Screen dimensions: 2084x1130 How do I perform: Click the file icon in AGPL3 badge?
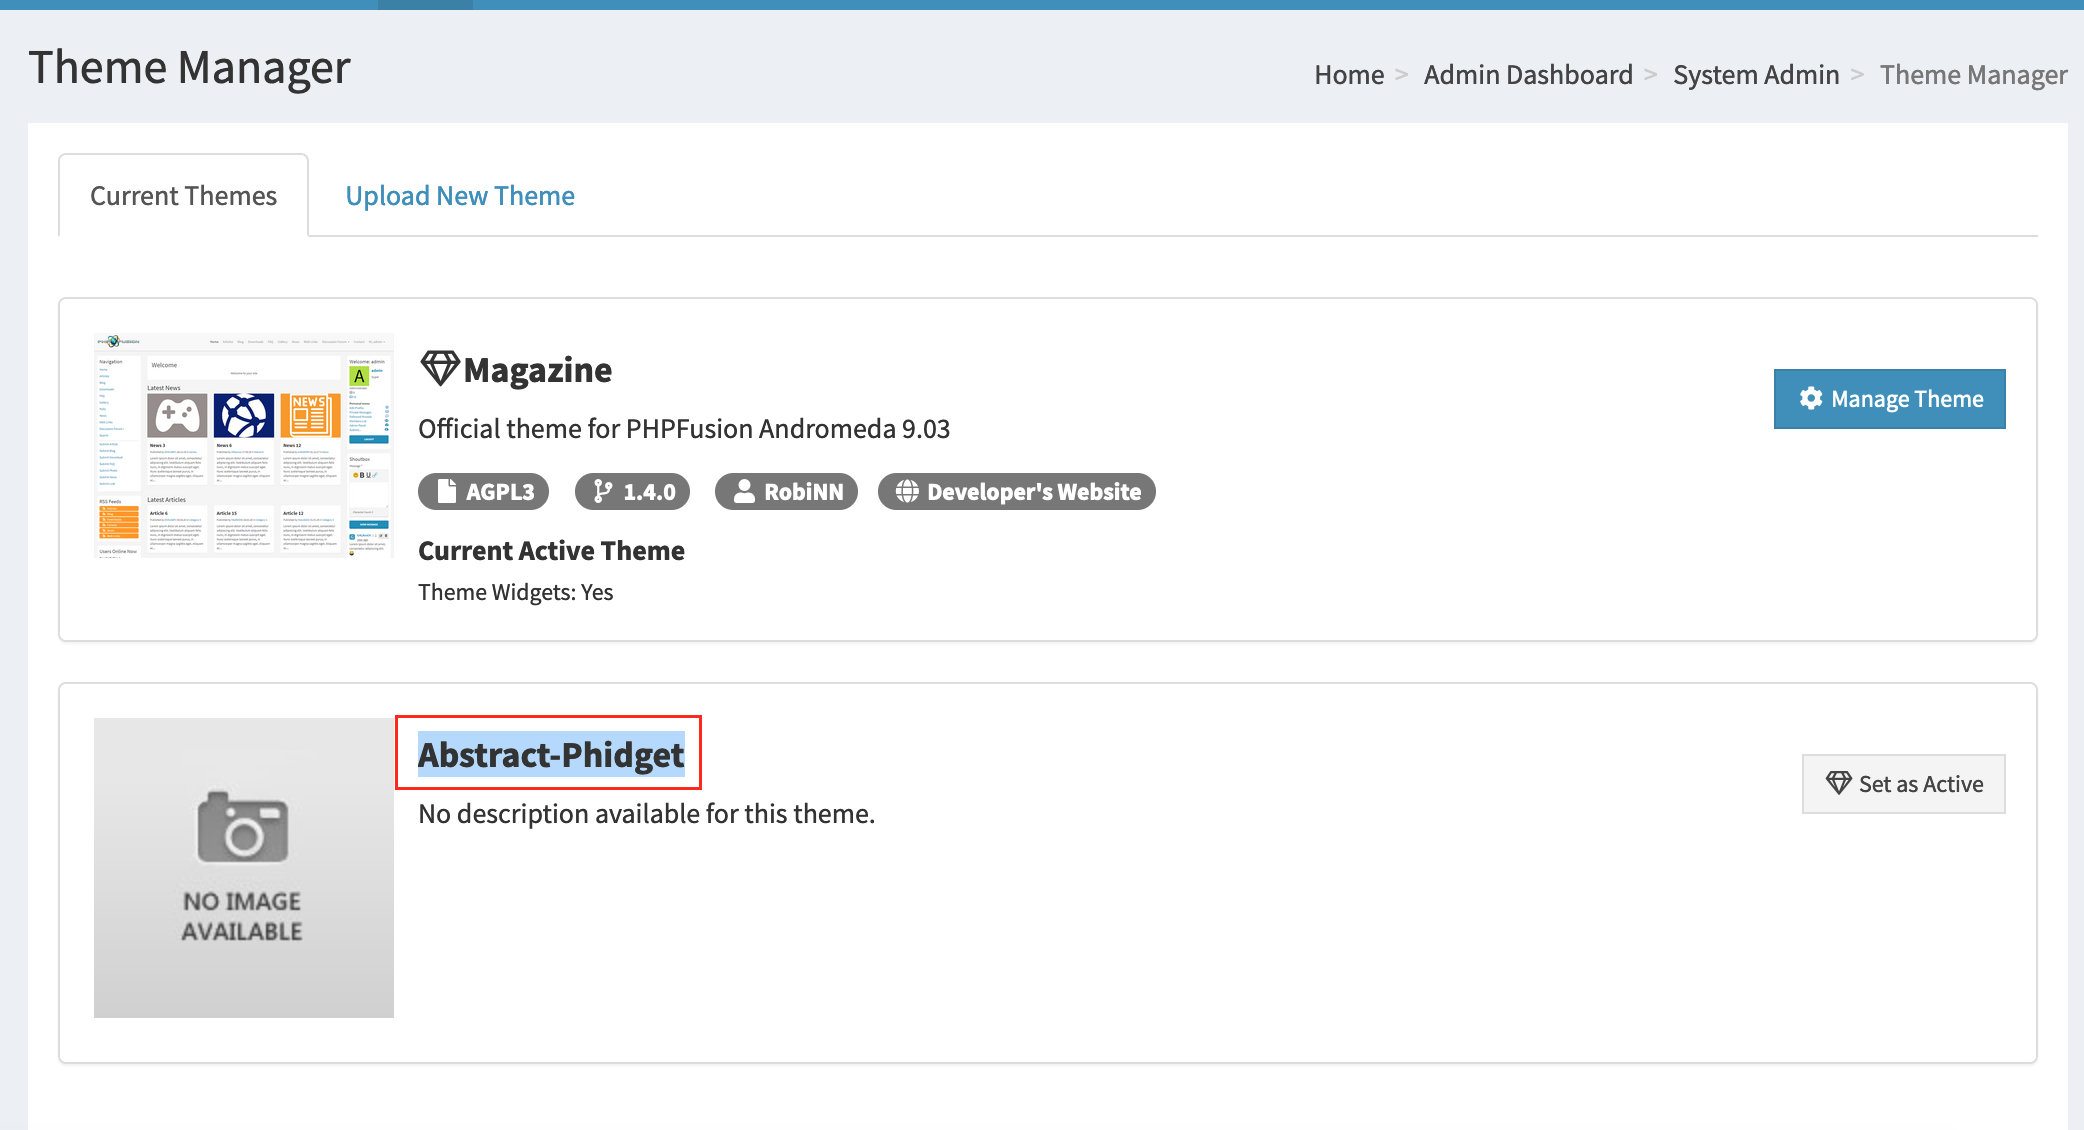pos(447,491)
